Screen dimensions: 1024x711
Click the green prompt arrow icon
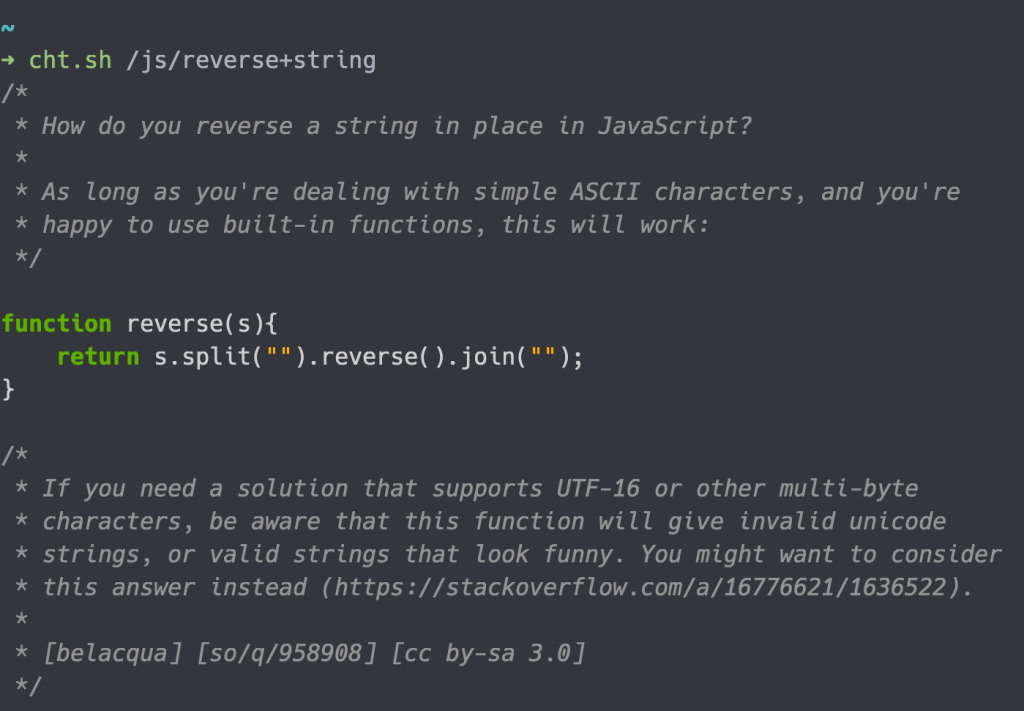pos(8,61)
